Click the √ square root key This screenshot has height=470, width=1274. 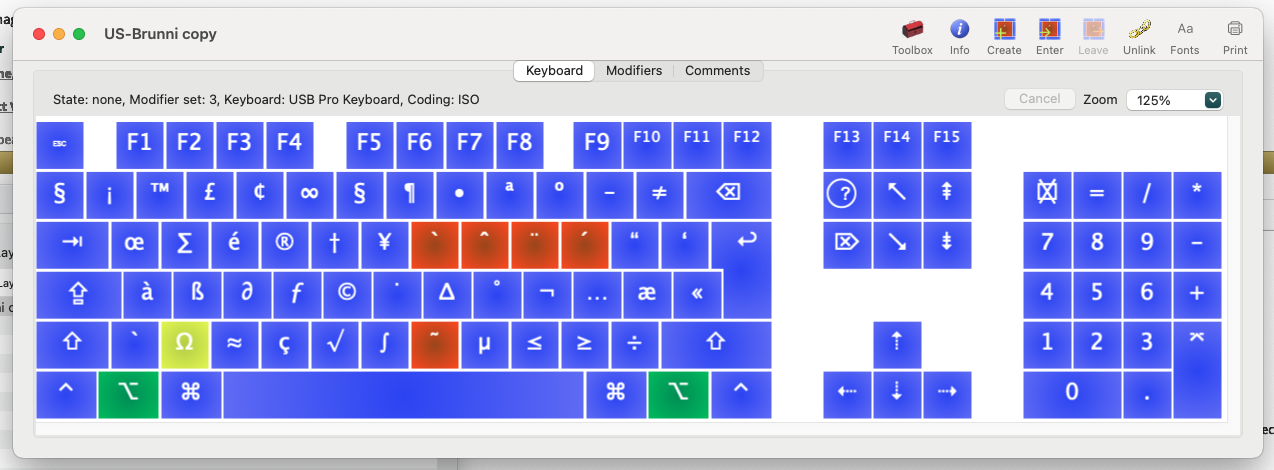[x=335, y=345]
